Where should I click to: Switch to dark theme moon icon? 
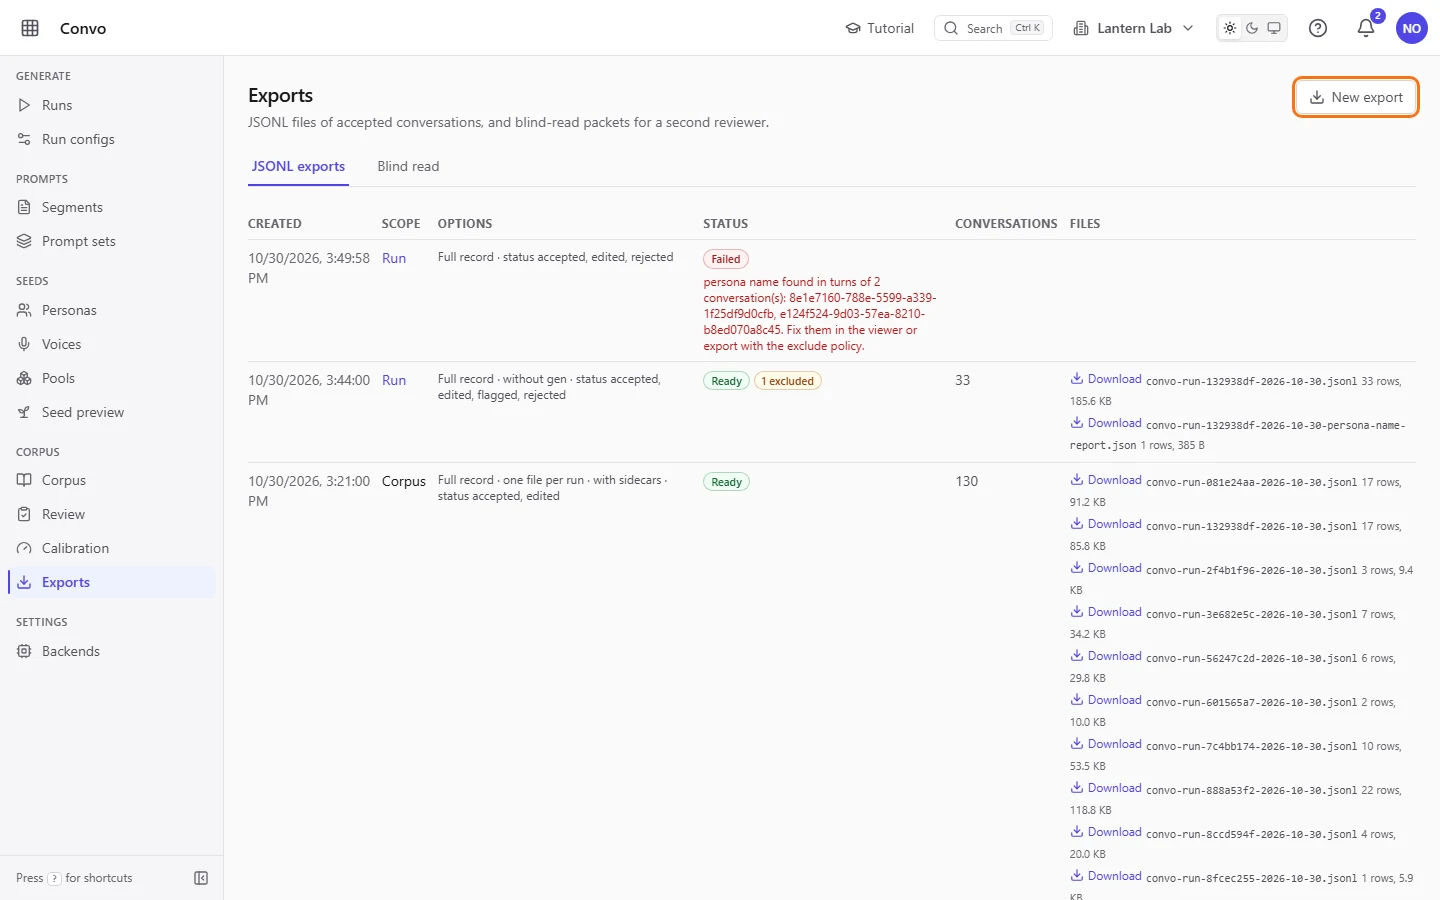1252,28
